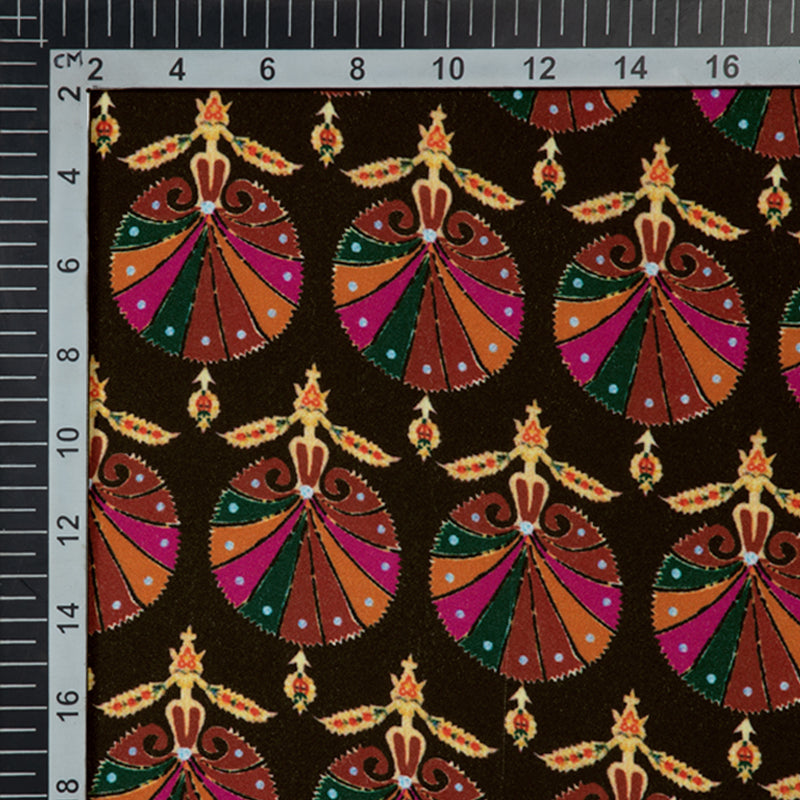Select the small bud motif in the top-left fabric corner
The image size is (800, 800).
(x=104, y=125)
